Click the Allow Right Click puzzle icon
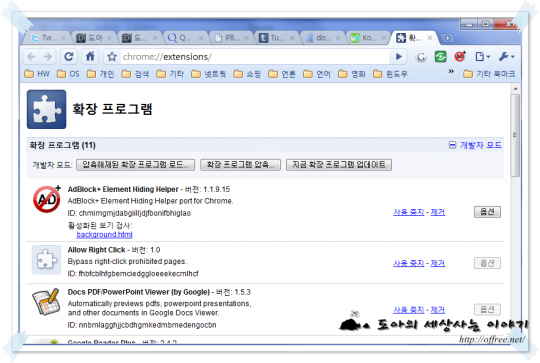This screenshot has width=540, height=363. point(46,260)
